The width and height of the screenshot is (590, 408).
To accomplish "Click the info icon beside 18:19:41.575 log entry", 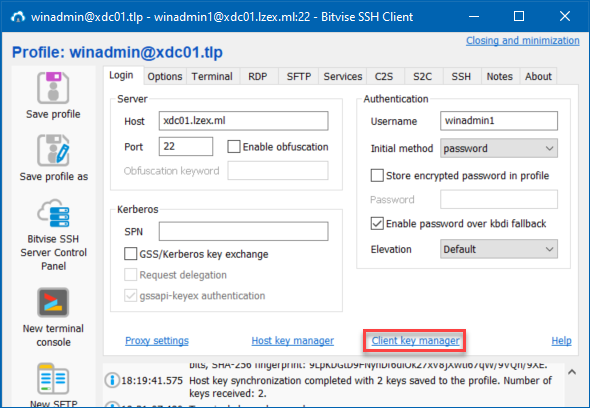I will (112, 380).
